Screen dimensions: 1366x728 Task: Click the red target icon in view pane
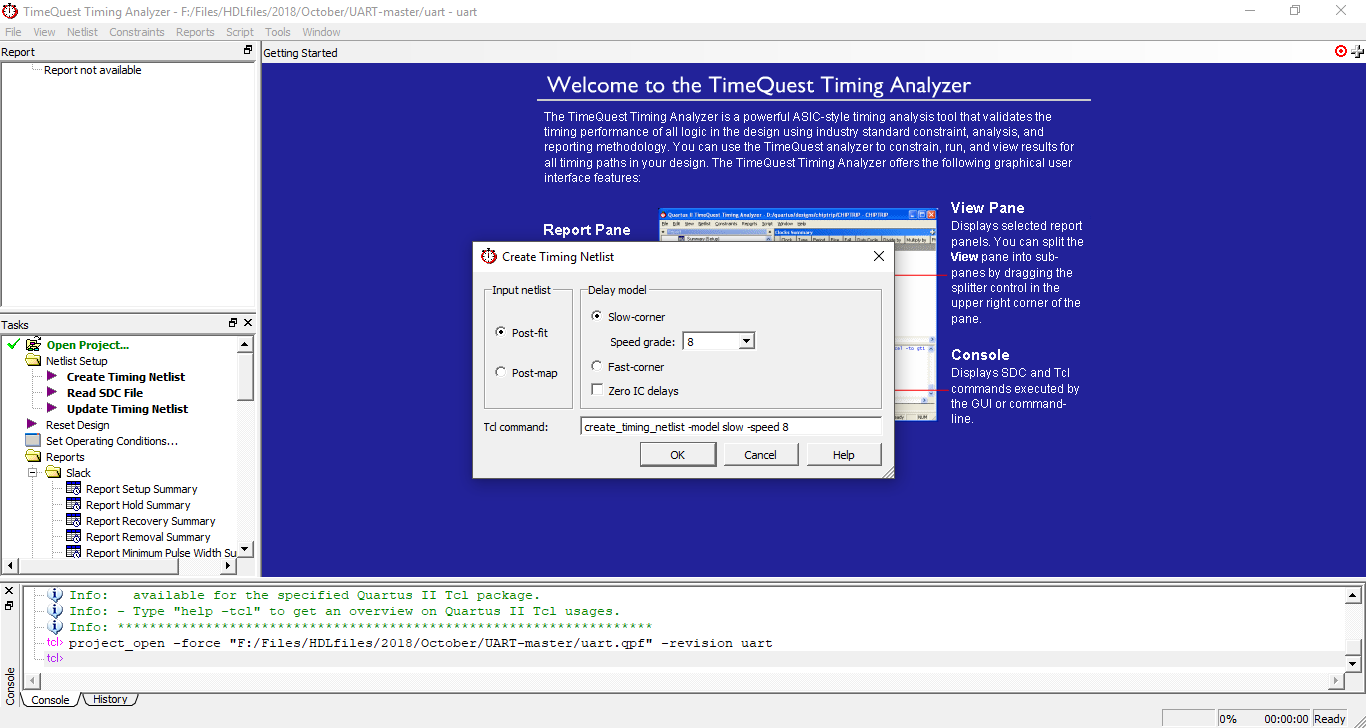[1341, 51]
